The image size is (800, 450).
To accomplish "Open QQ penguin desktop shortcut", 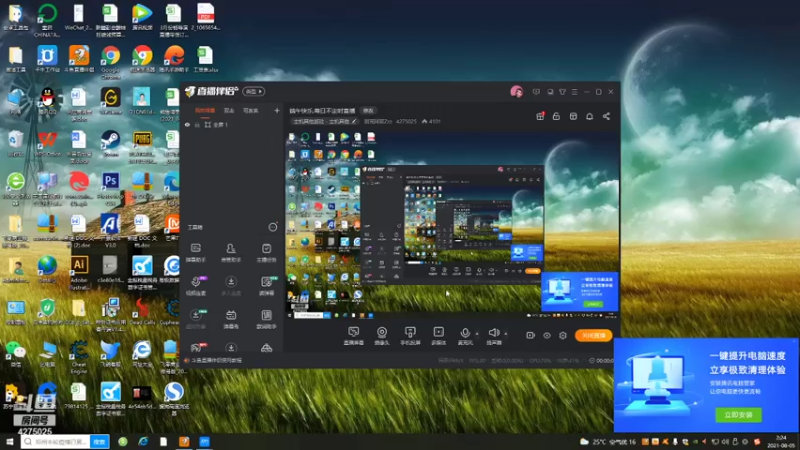I will (x=47, y=101).
